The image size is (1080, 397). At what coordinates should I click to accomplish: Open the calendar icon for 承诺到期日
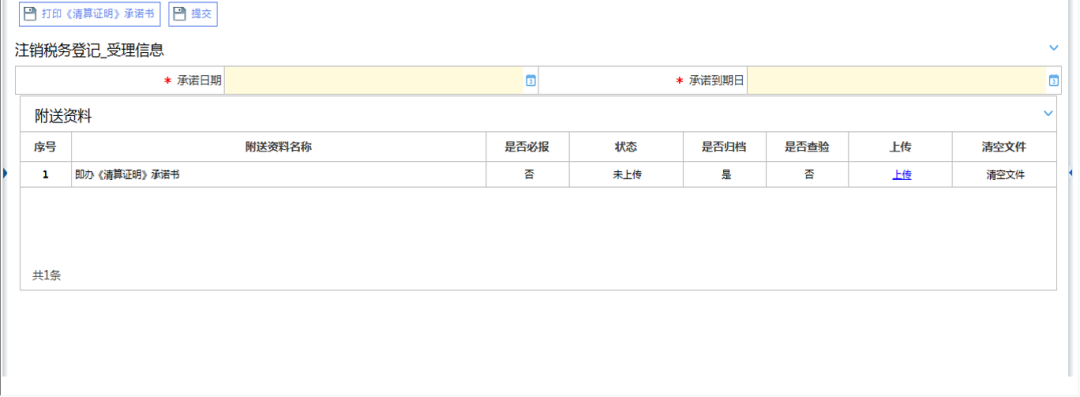click(x=1054, y=81)
